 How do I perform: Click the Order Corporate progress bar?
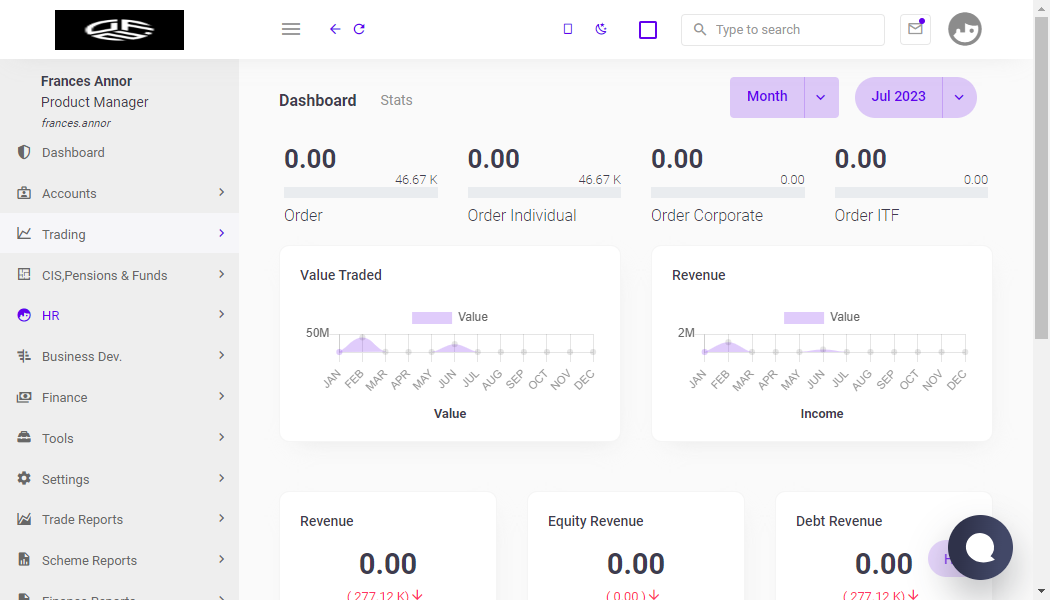728,193
